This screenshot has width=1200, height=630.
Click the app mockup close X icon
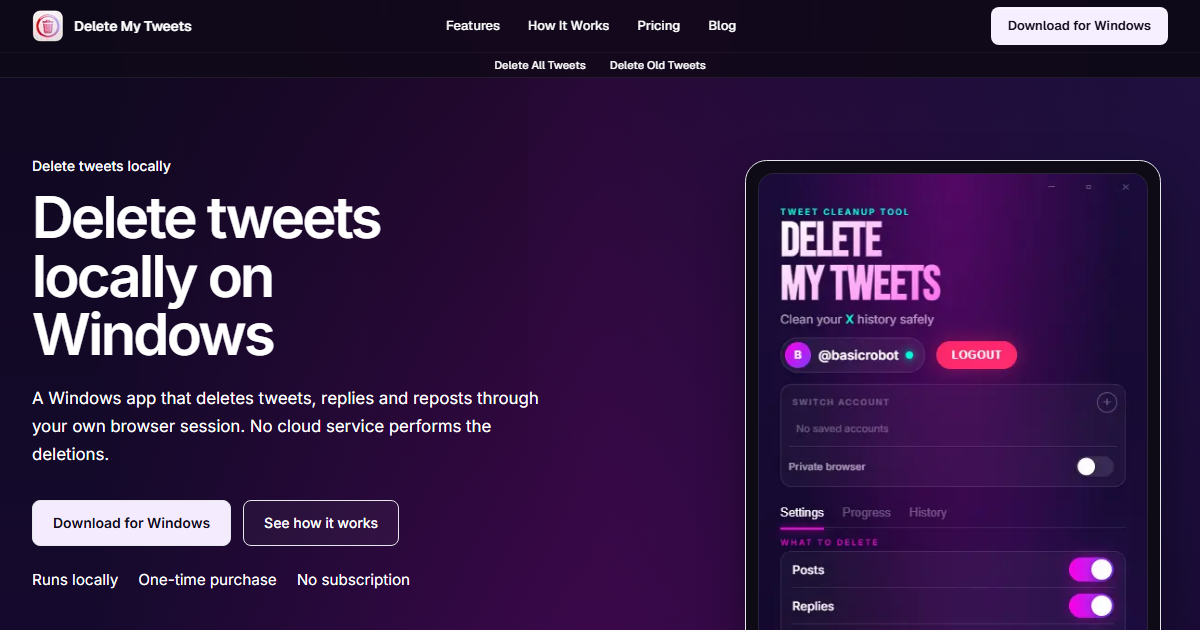tap(1125, 187)
